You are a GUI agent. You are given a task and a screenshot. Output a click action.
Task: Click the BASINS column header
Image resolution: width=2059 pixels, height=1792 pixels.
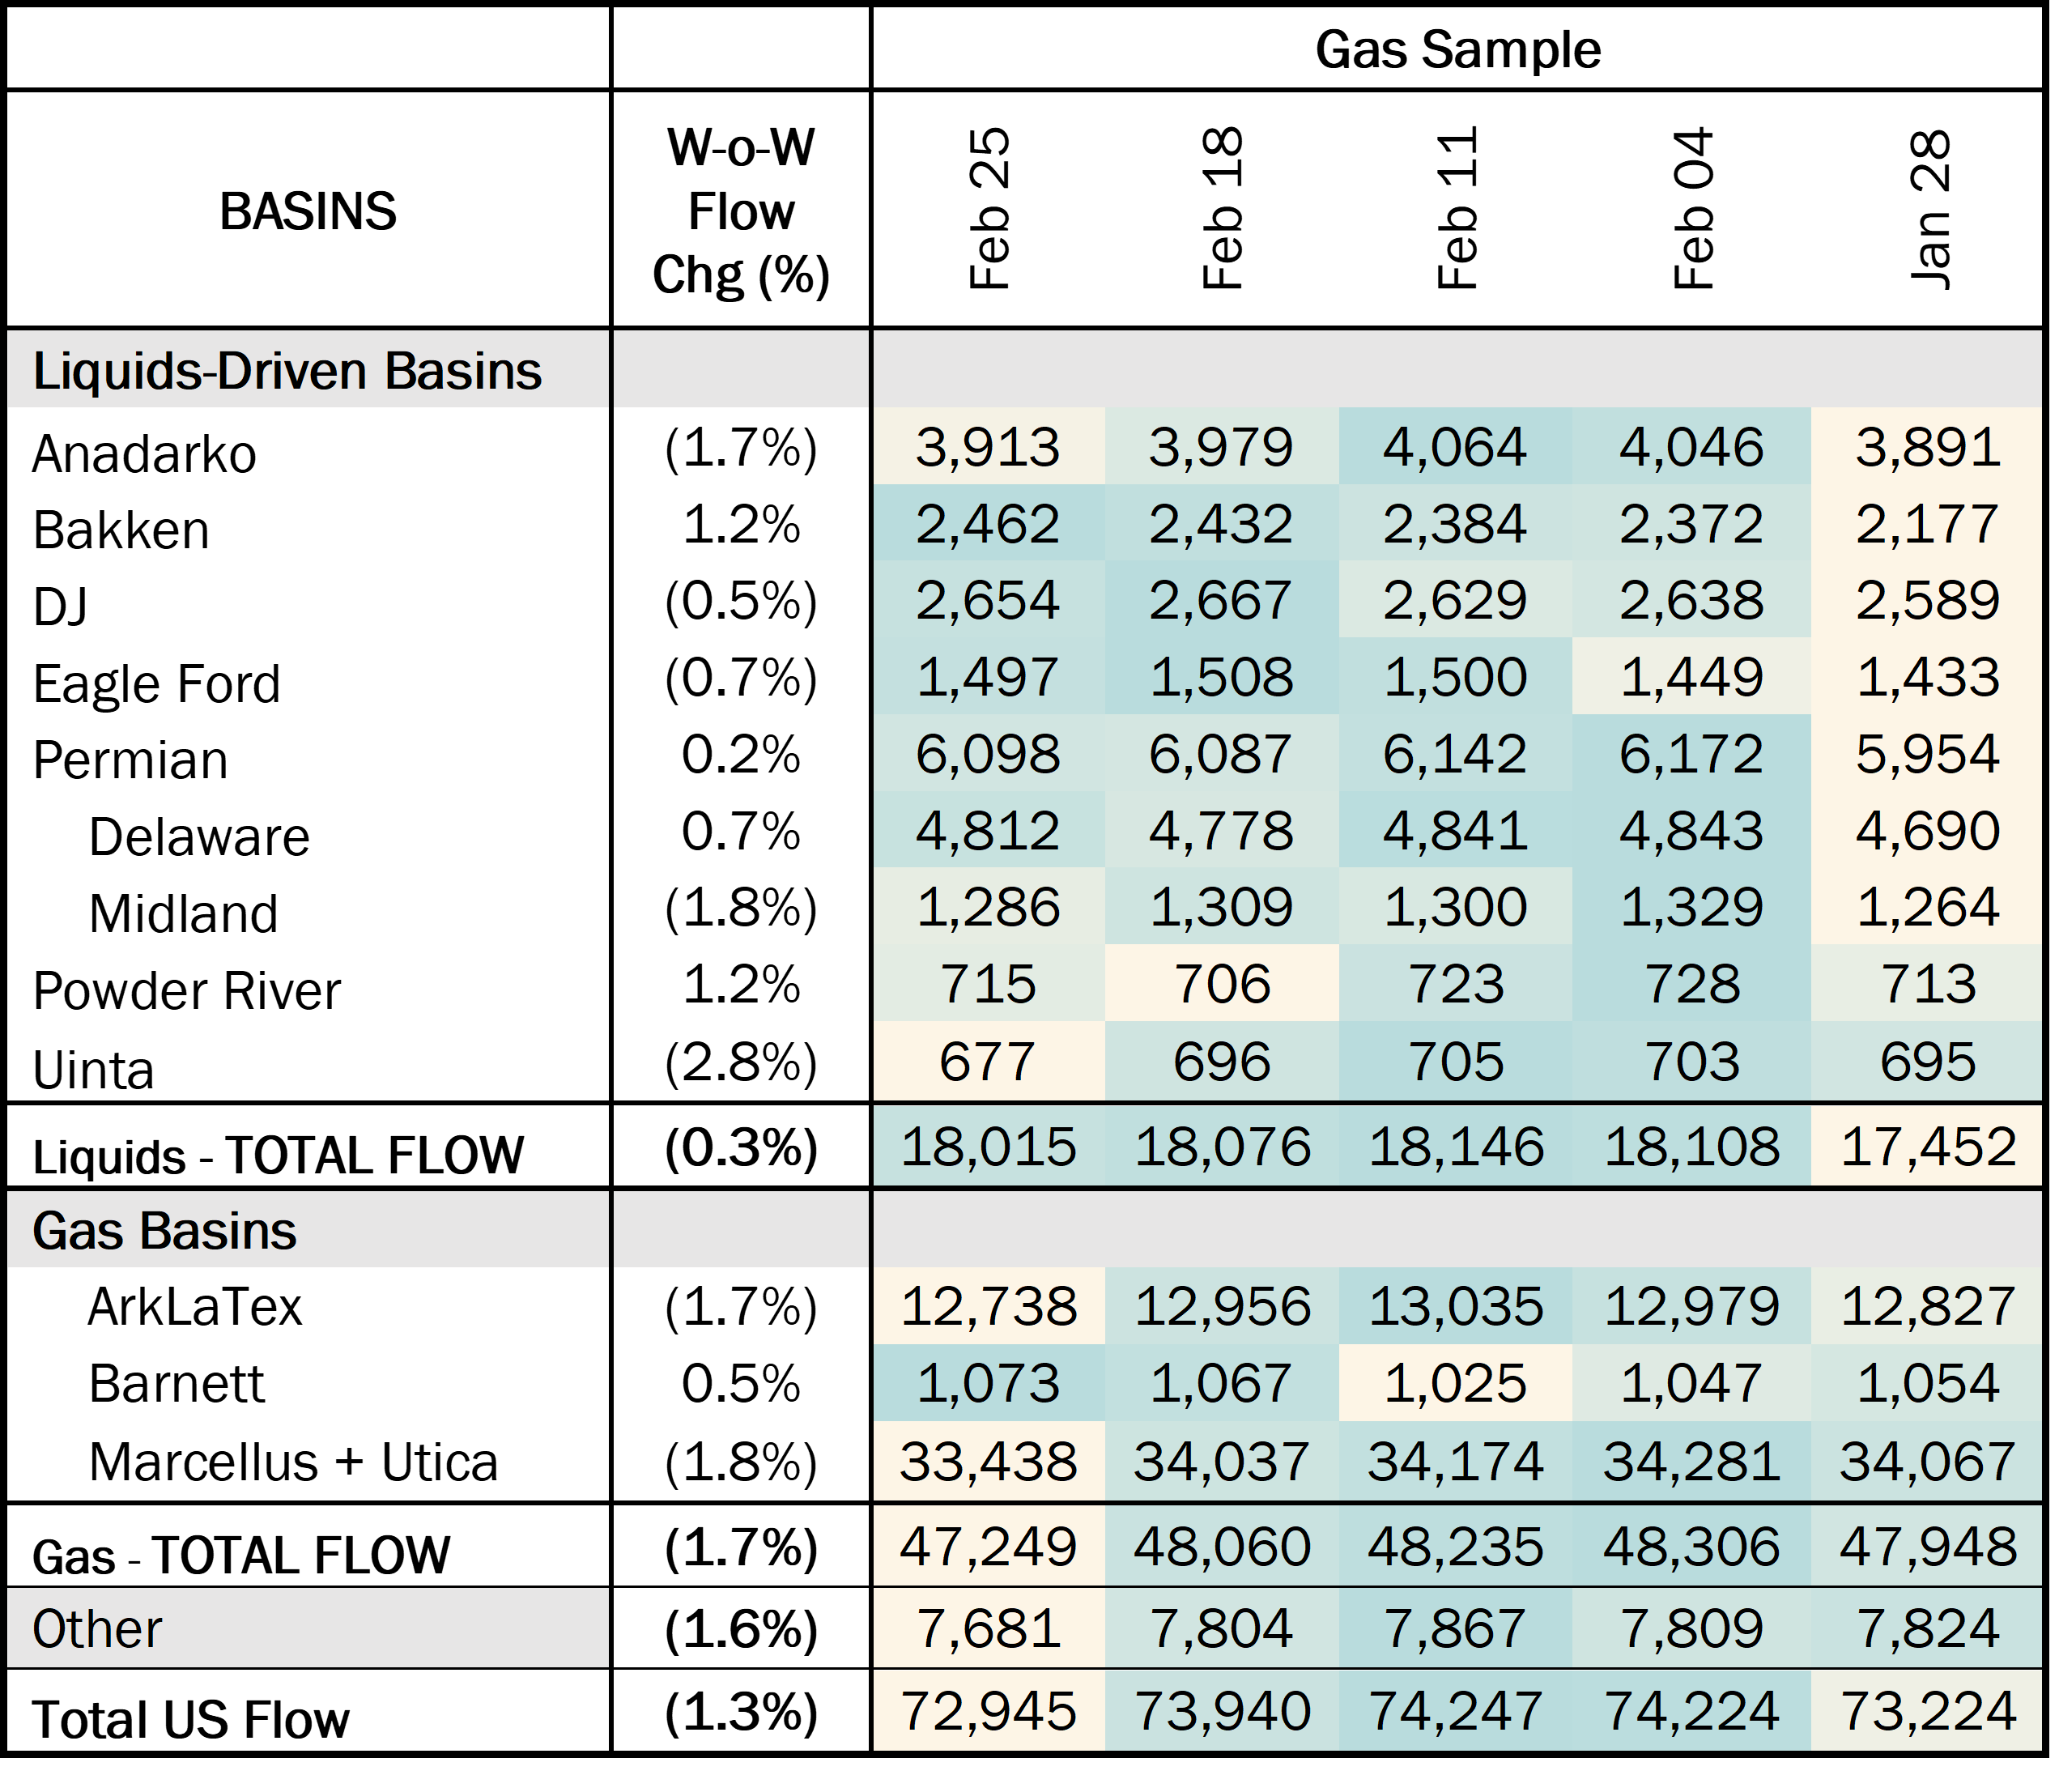coord(308,212)
